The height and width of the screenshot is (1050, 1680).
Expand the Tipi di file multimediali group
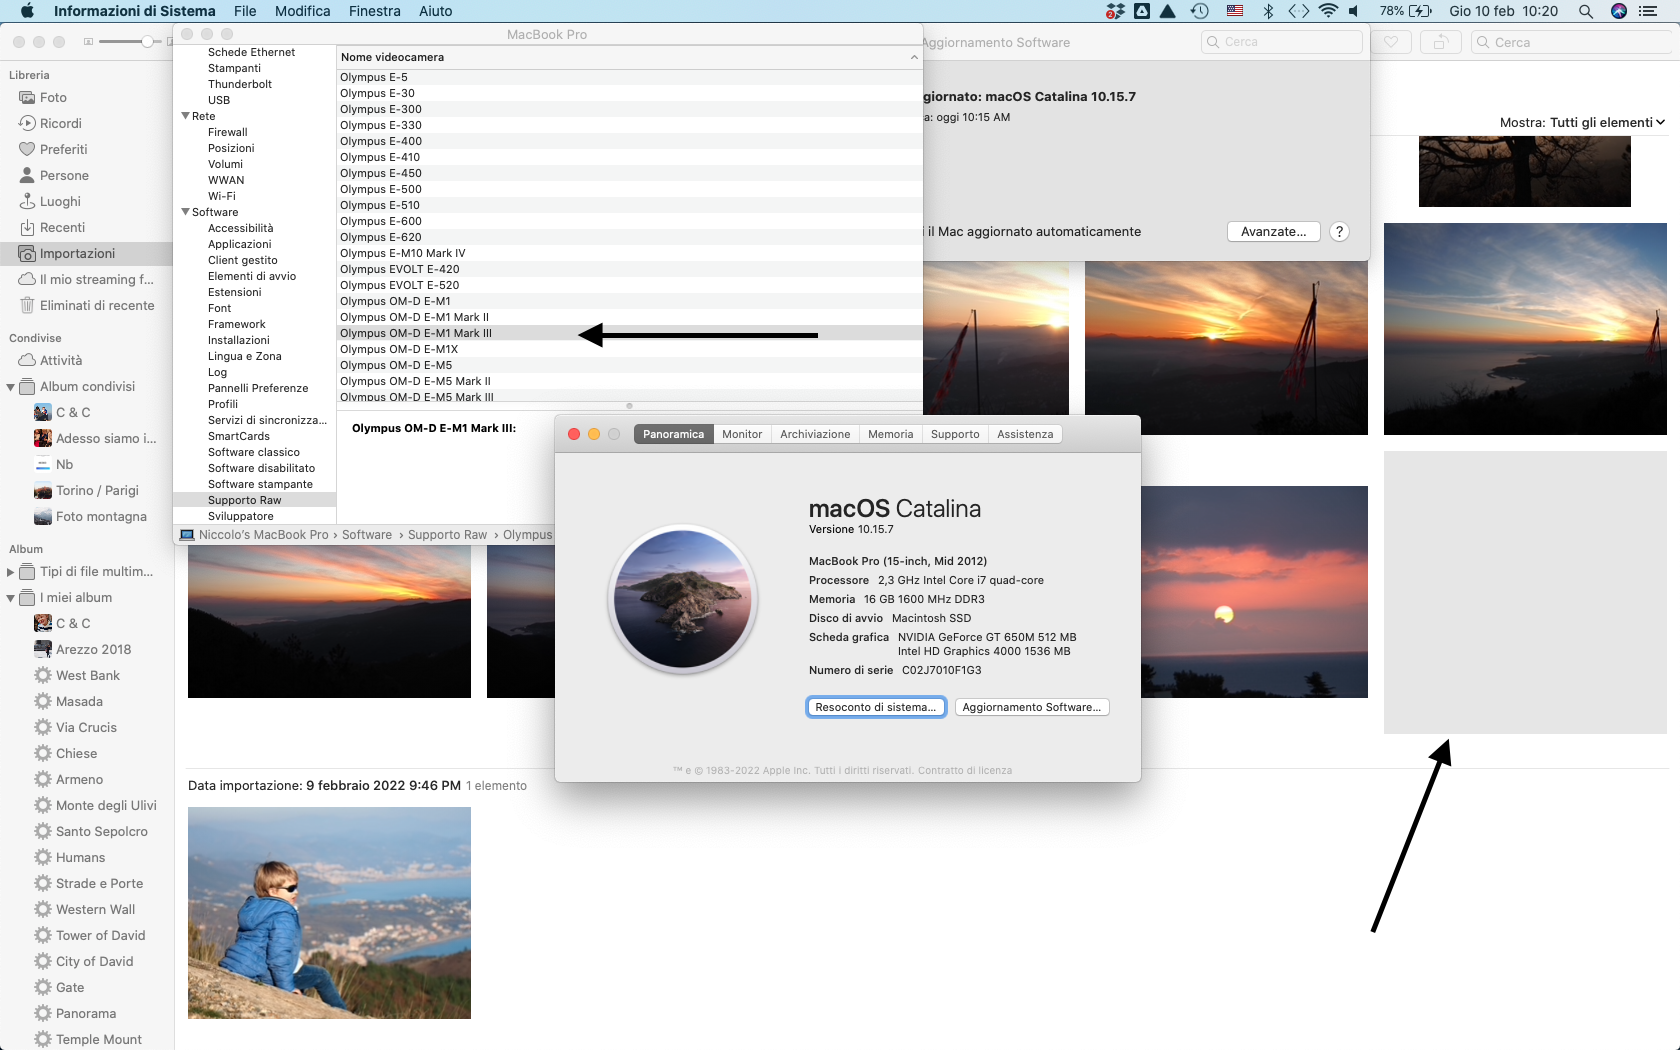coord(10,572)
